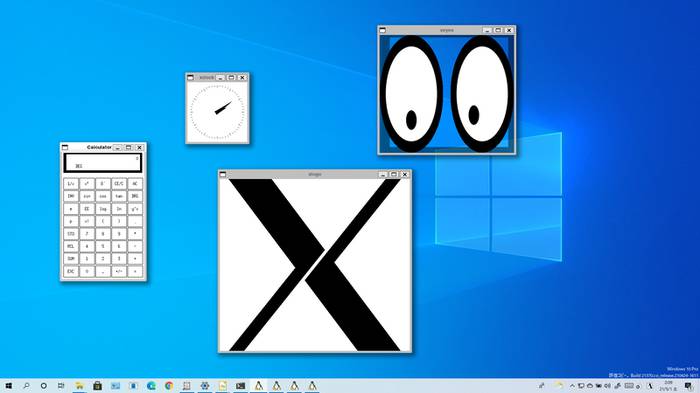Screen dimensions: 700x393
Task: Click digit 4 in Calculator
Action: click(87, 246)
